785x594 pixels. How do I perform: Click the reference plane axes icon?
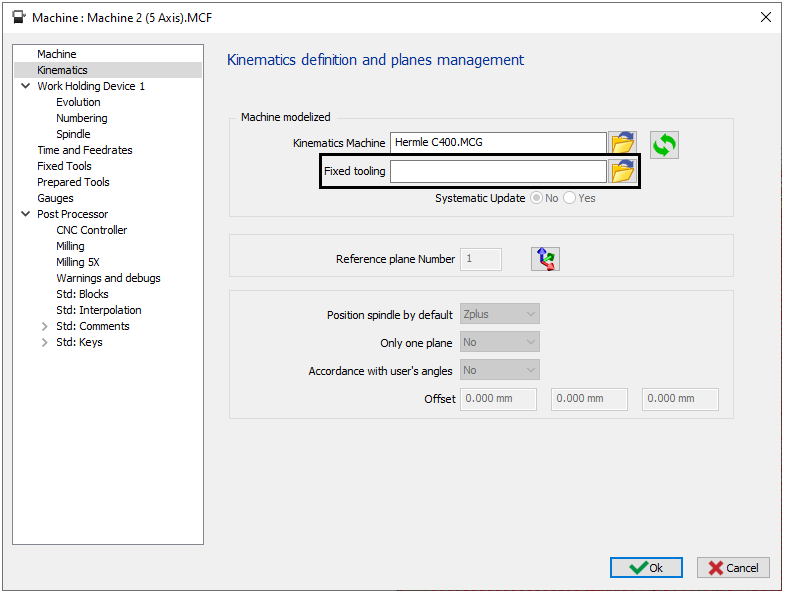(545, 260)
